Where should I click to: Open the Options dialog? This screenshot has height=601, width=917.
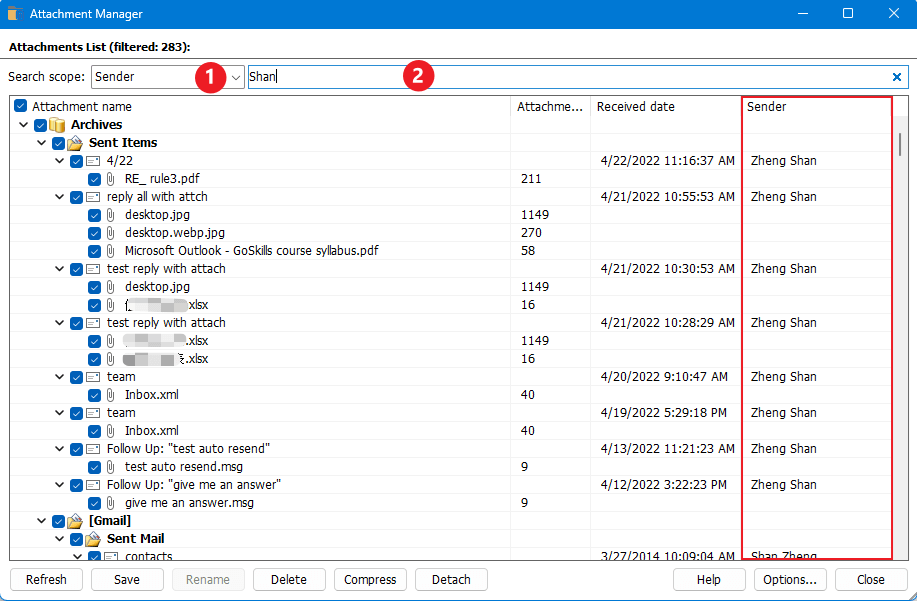coord(790,579)
